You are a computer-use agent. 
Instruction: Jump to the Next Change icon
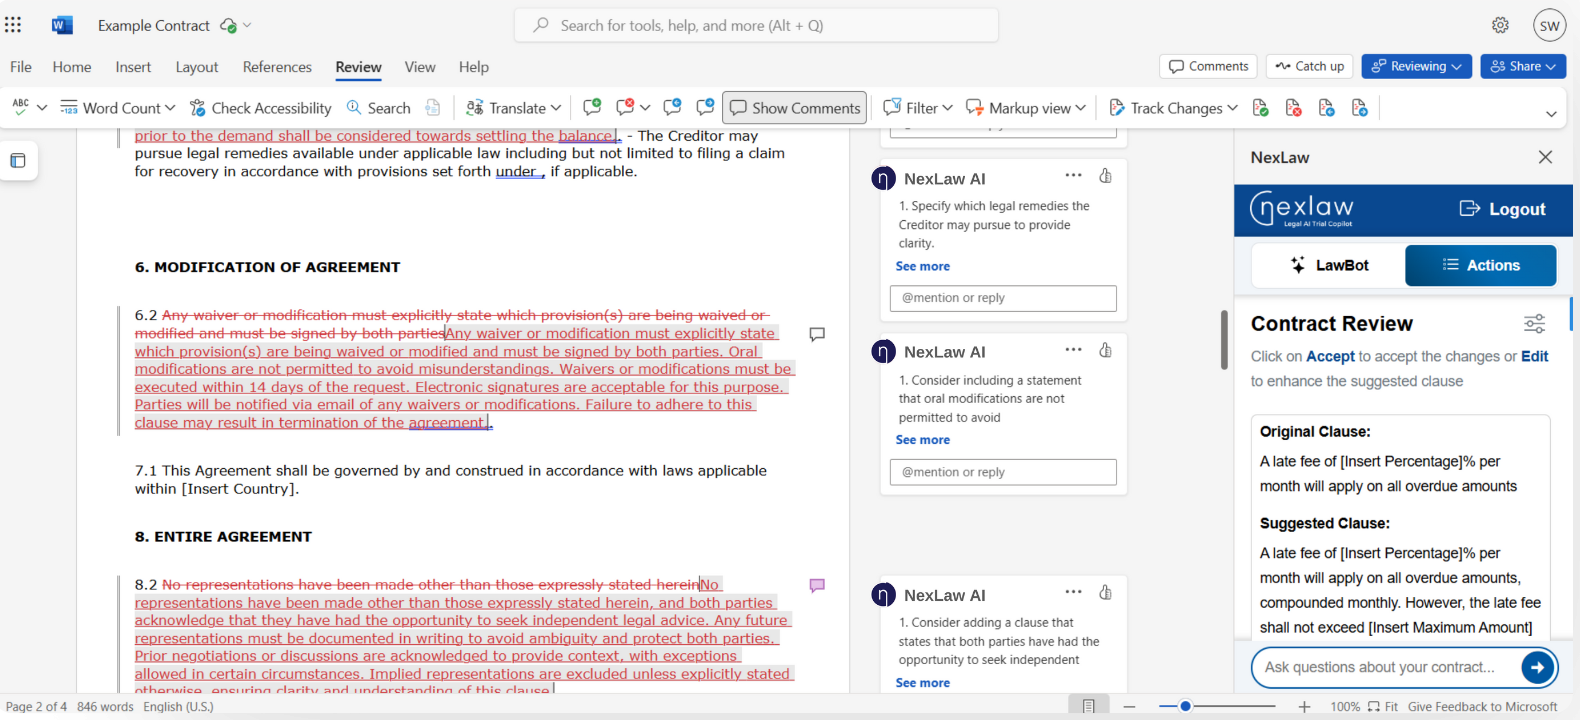(x=1359, y=107)
